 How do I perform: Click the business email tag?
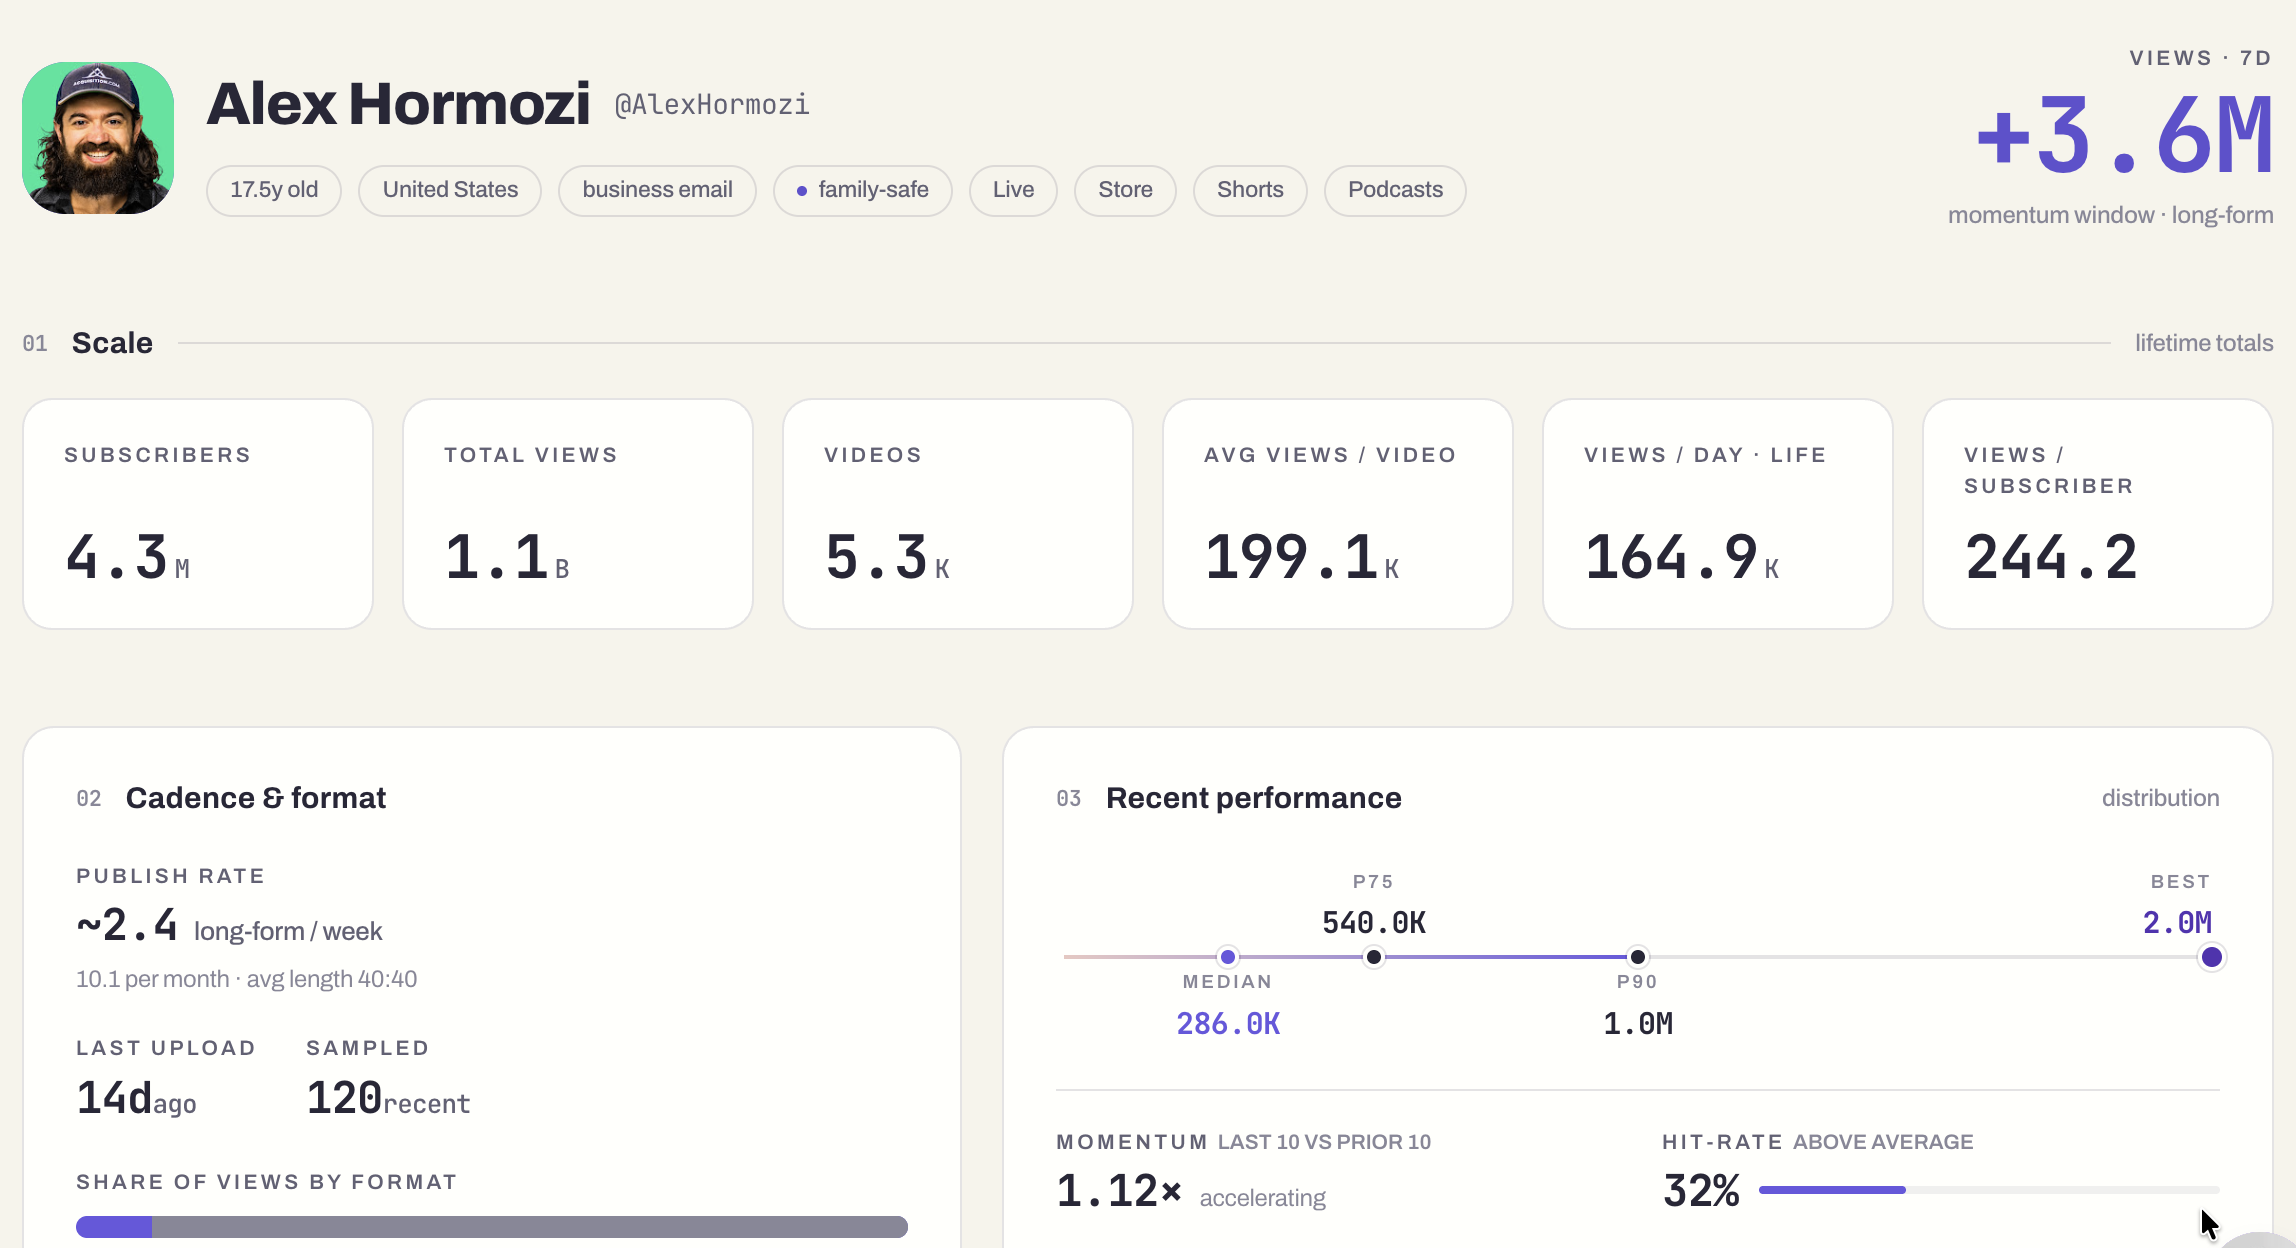pyautogui.click(x=657, y=190)
